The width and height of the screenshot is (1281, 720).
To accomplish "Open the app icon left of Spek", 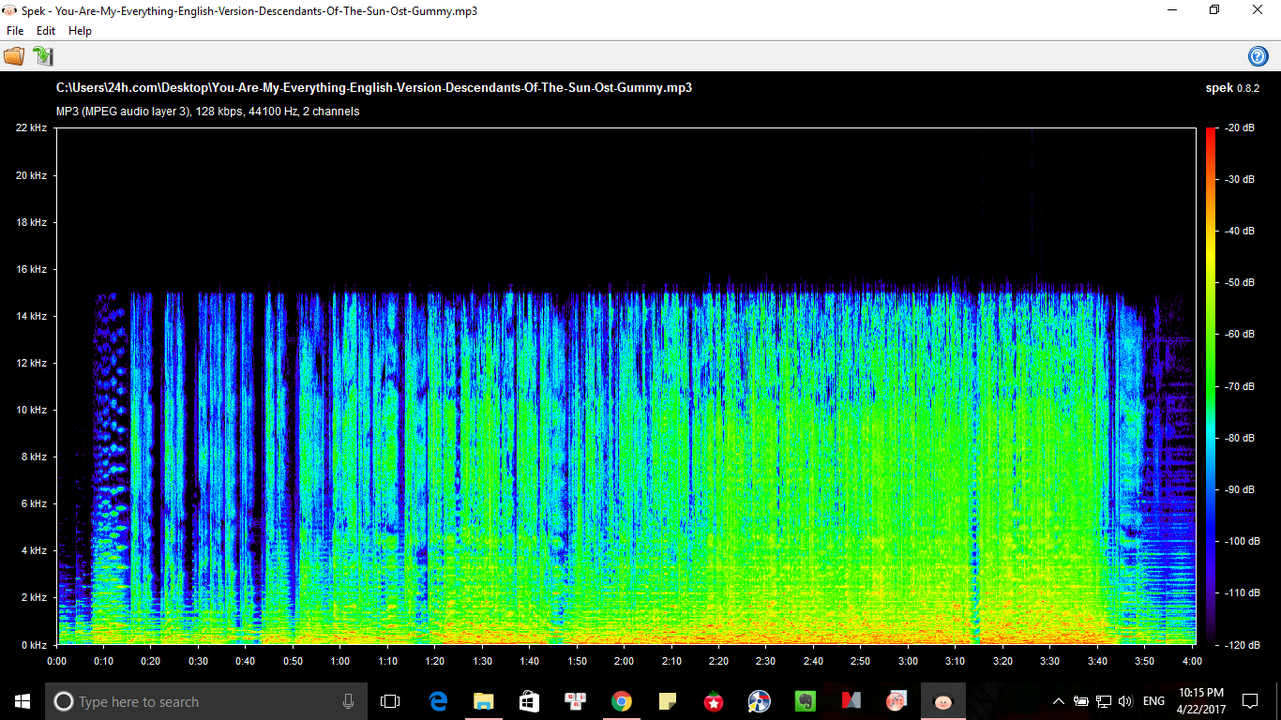I will click(x=897, y=702).
